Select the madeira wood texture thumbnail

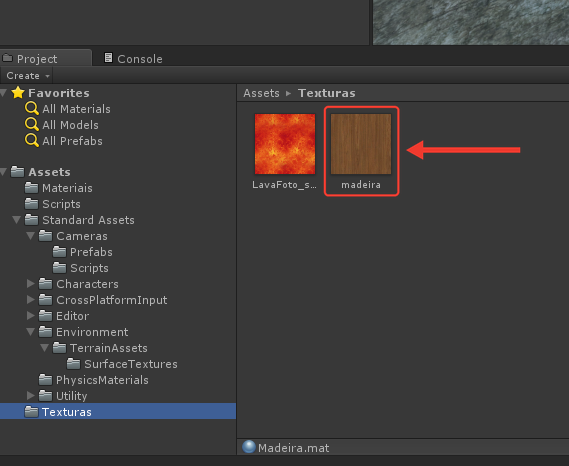[x=361, y=144]
